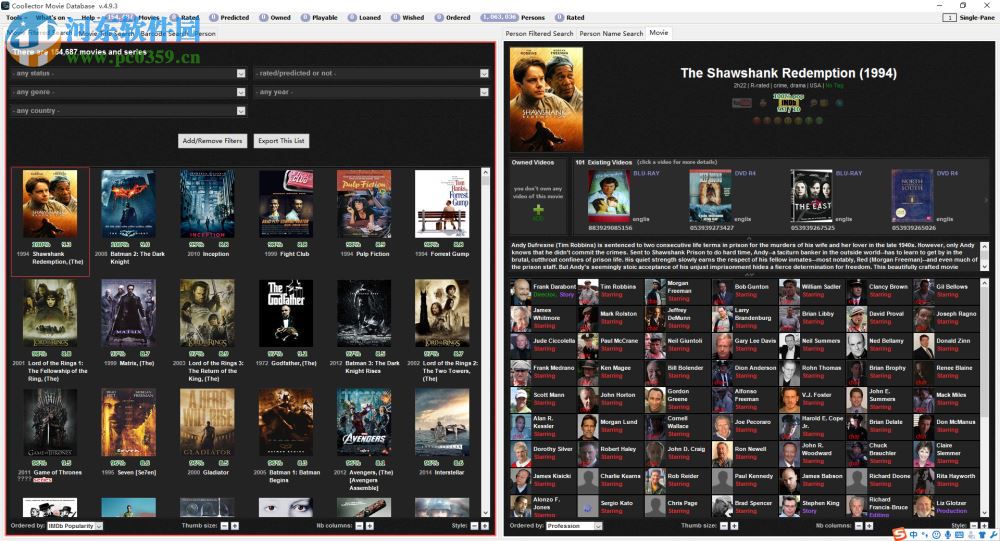Select the Matrix poster
This screenshot has height=541, width=1000.
tap(128, 313)
